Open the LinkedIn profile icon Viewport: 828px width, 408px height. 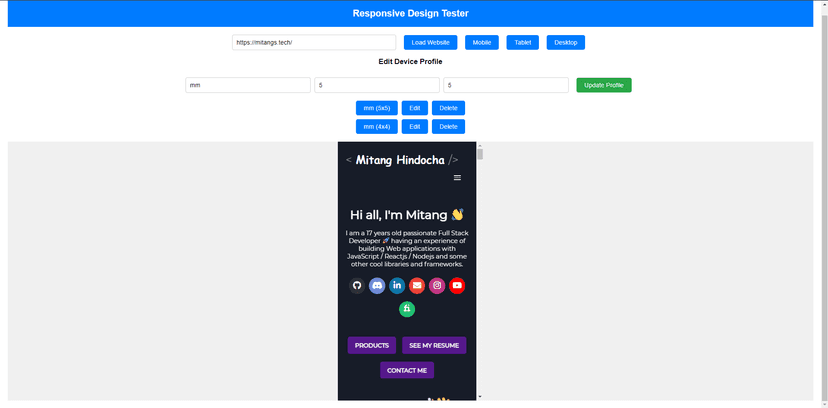pos(397,285)
